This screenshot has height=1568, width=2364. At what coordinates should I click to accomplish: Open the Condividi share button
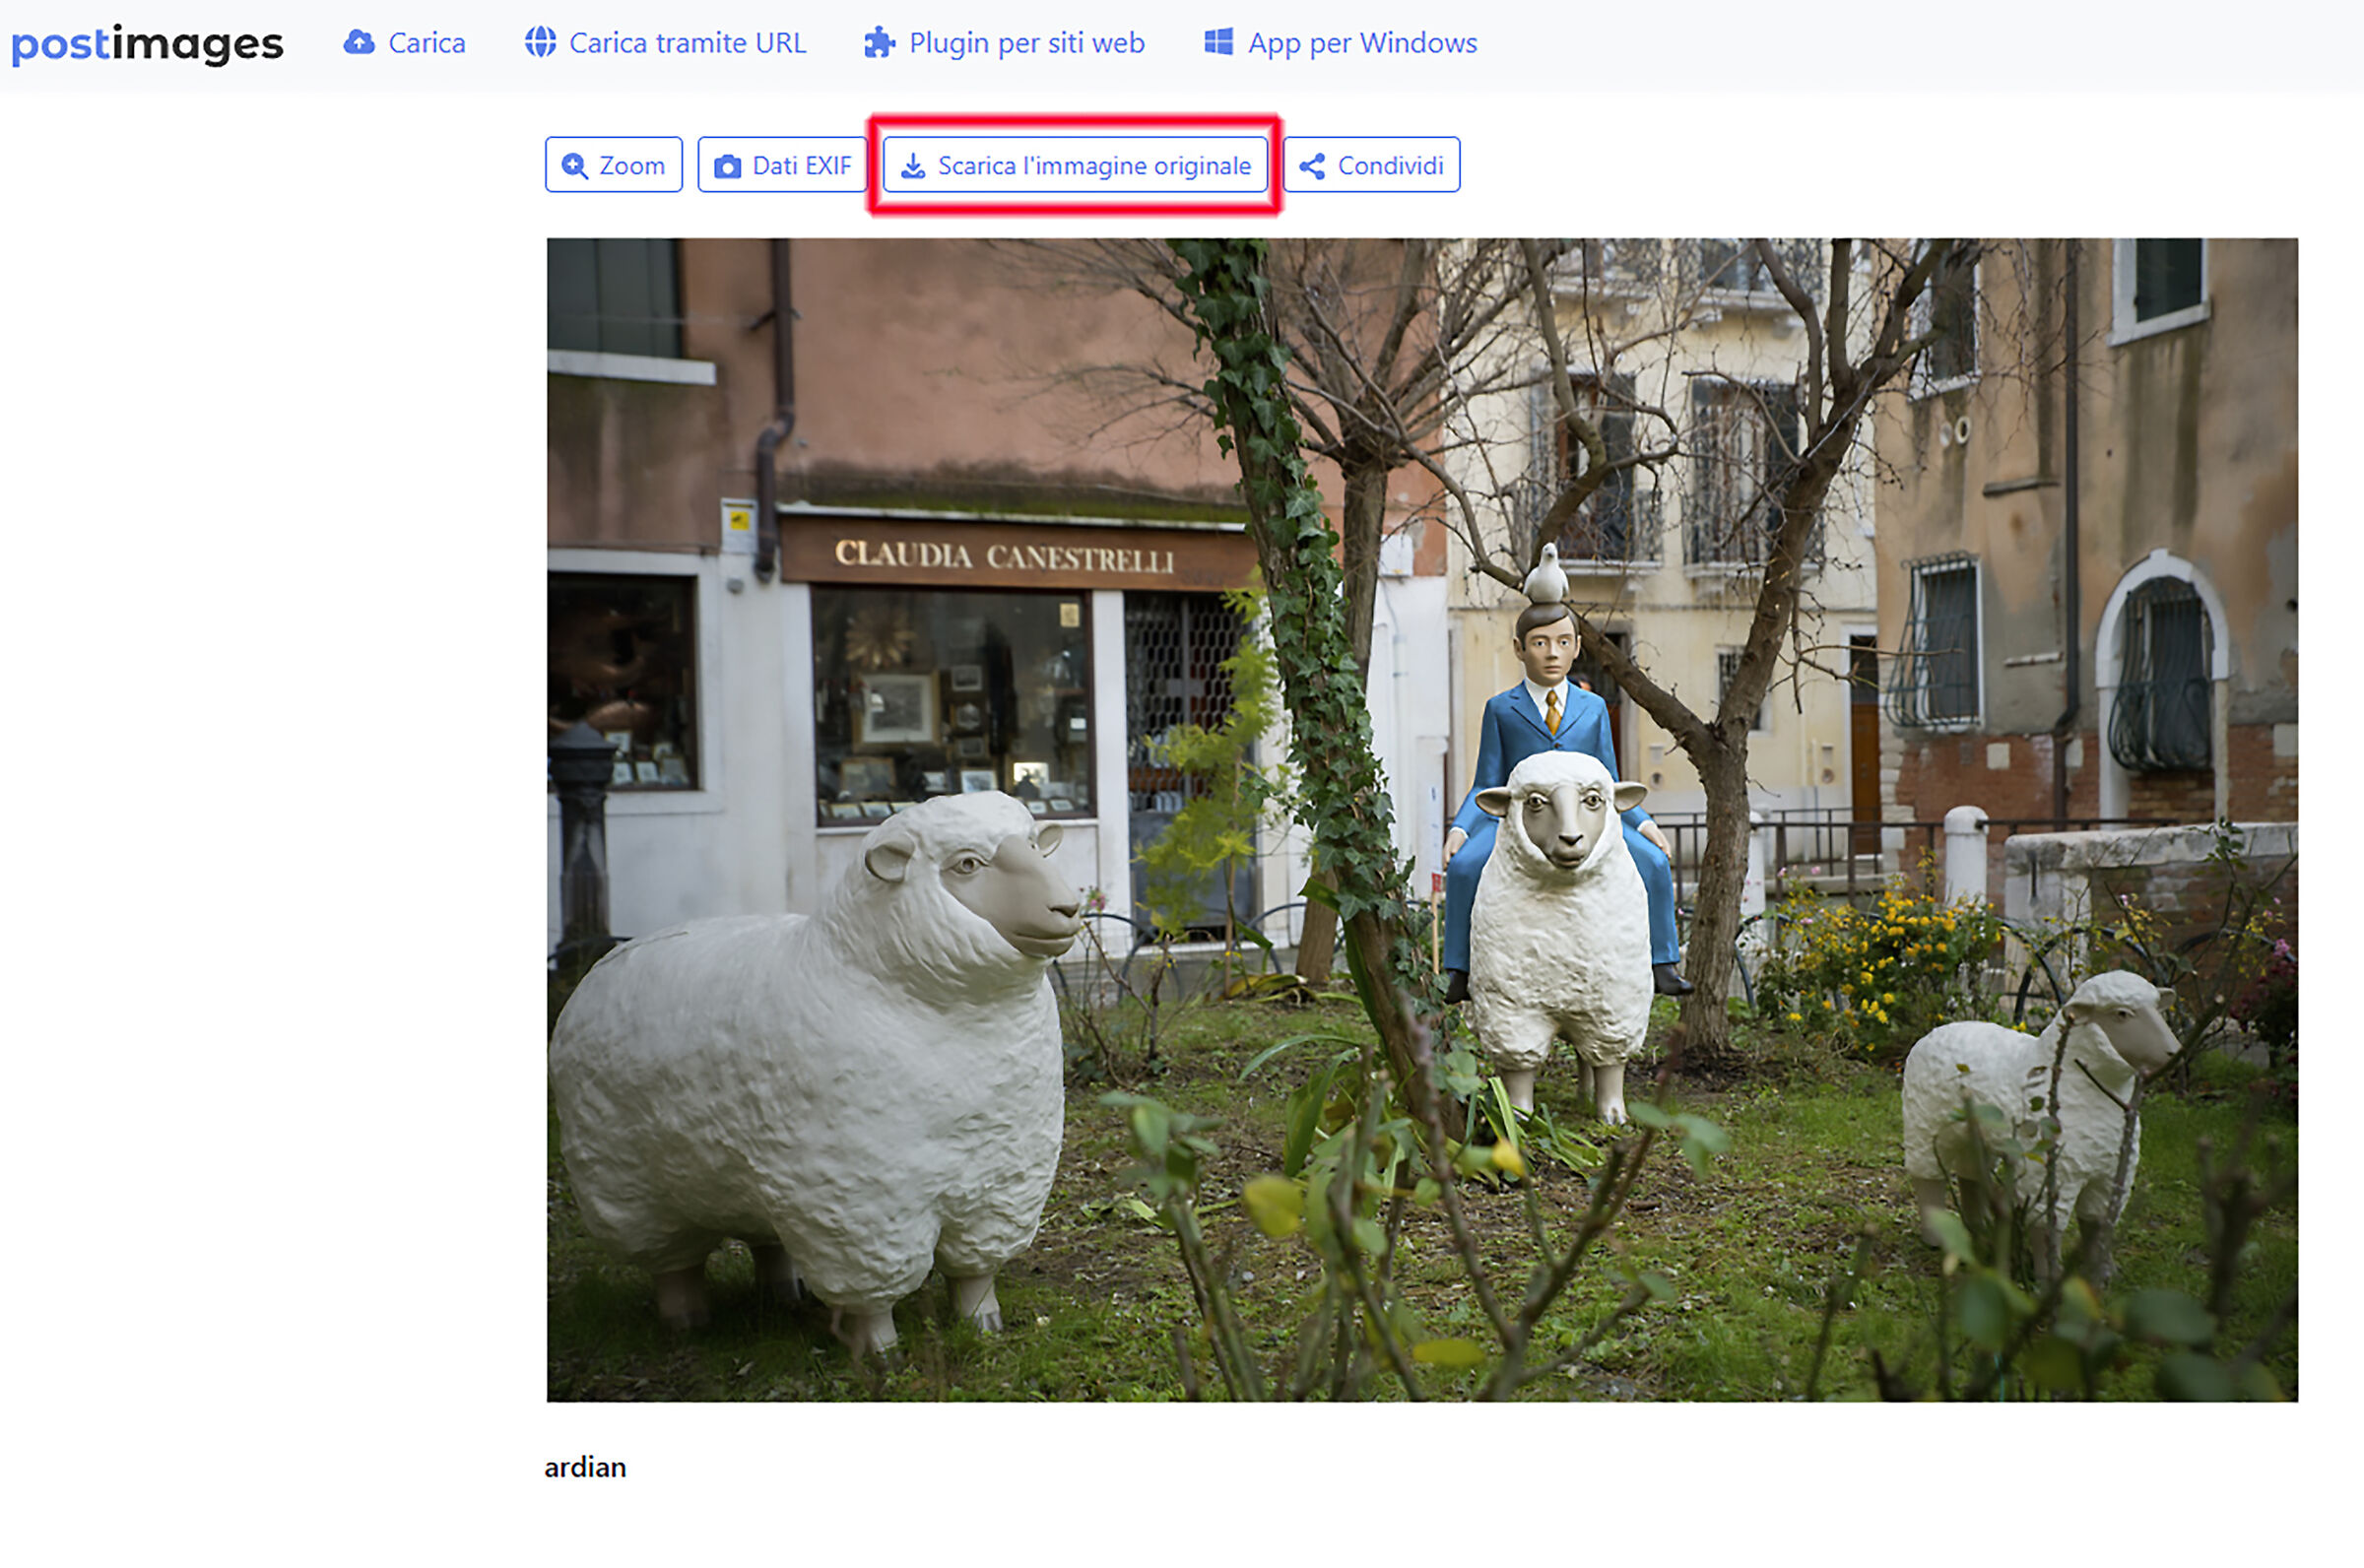(x=1371, y=165)
